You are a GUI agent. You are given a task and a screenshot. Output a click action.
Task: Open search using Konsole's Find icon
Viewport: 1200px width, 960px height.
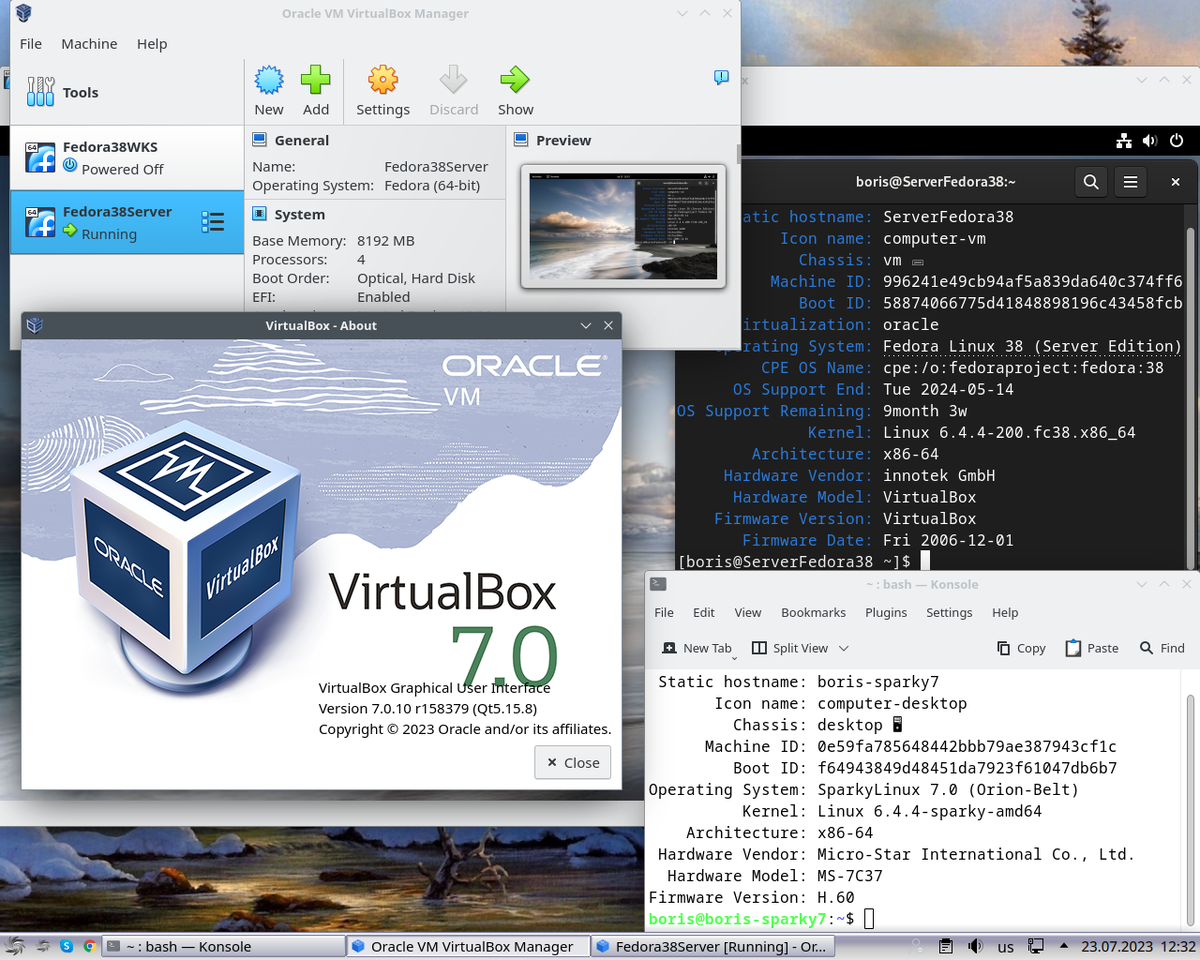pyautogui.click(x=1160, y=648)
